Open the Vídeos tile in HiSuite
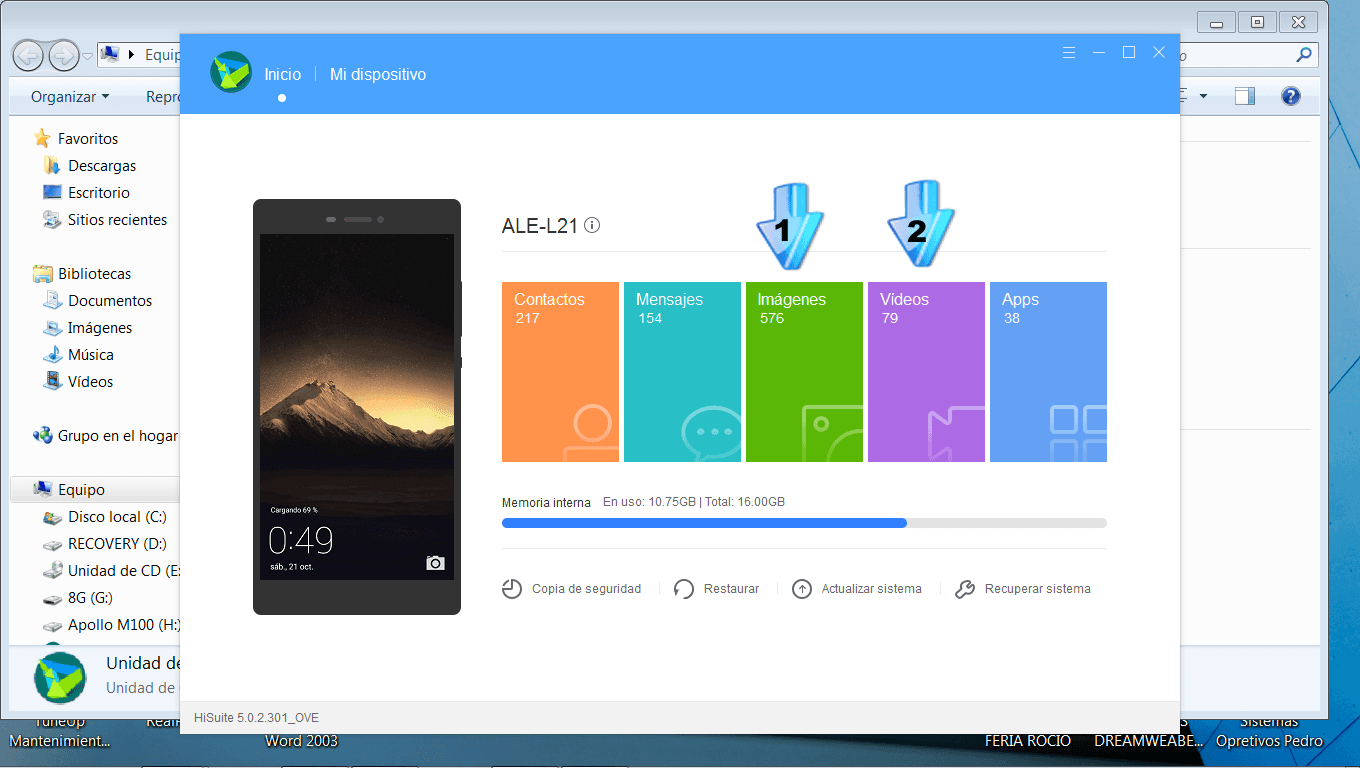Screen dimensions: 1360x768 926,372
